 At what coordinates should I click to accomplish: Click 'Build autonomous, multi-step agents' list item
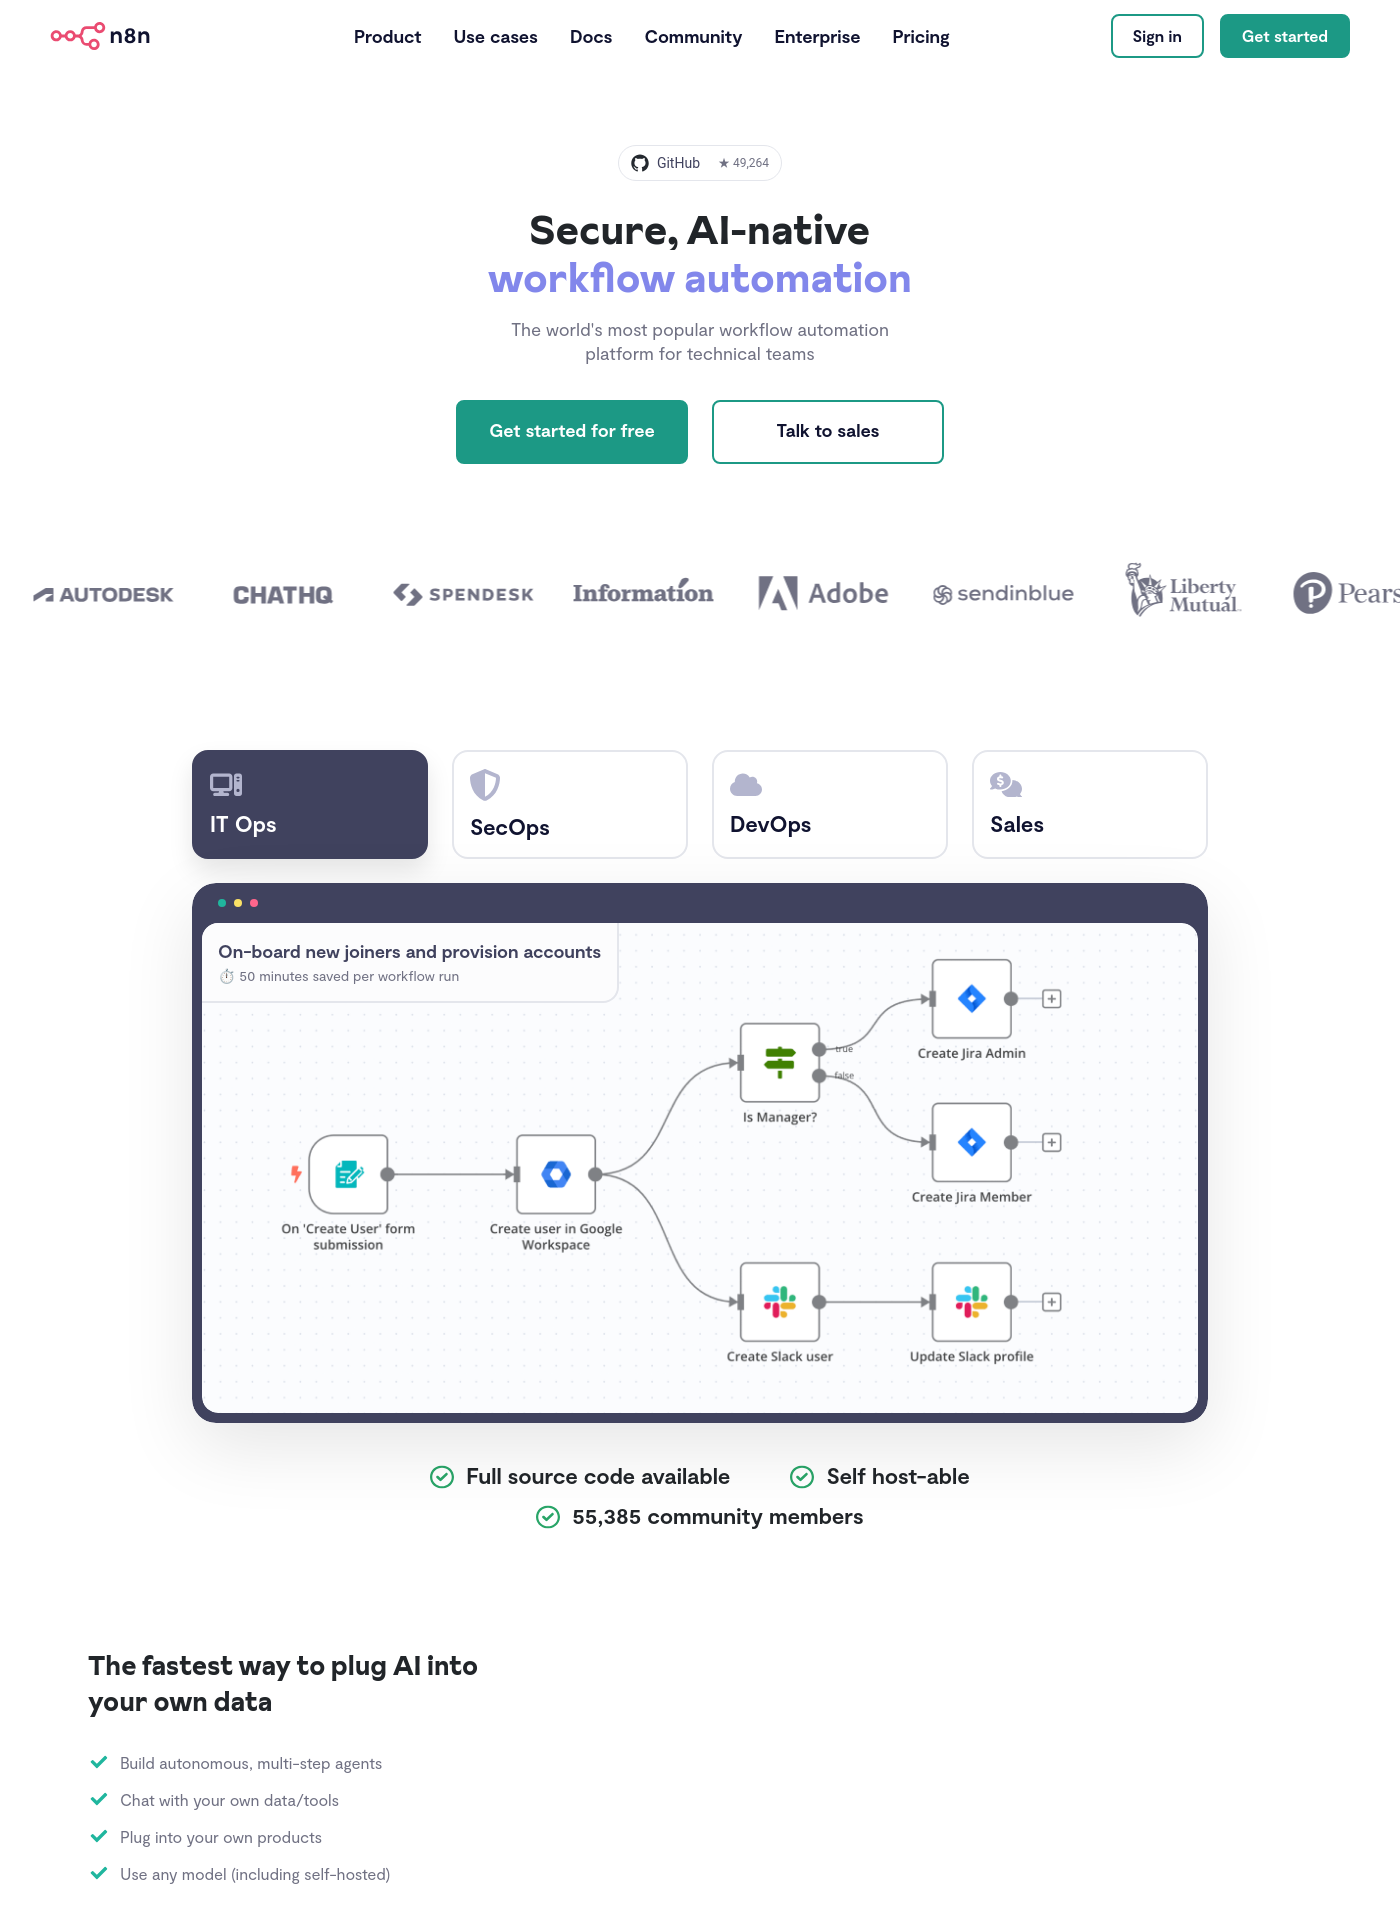tap(251, 1763)
